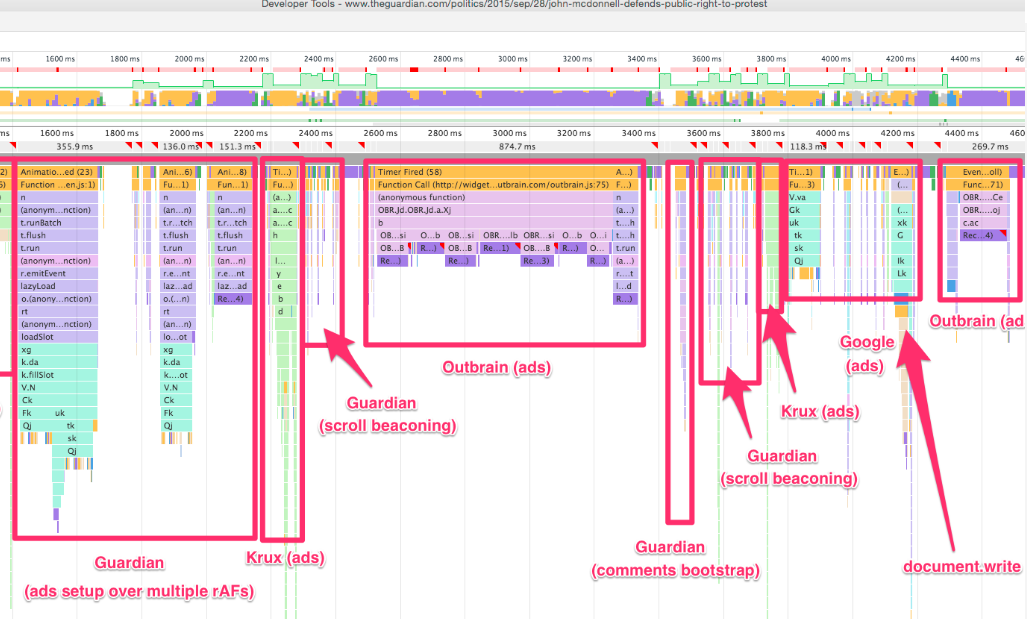1027x619 pixels.
Task: Click the 'OBR.....oj' call frame
Action: (983, 210)
